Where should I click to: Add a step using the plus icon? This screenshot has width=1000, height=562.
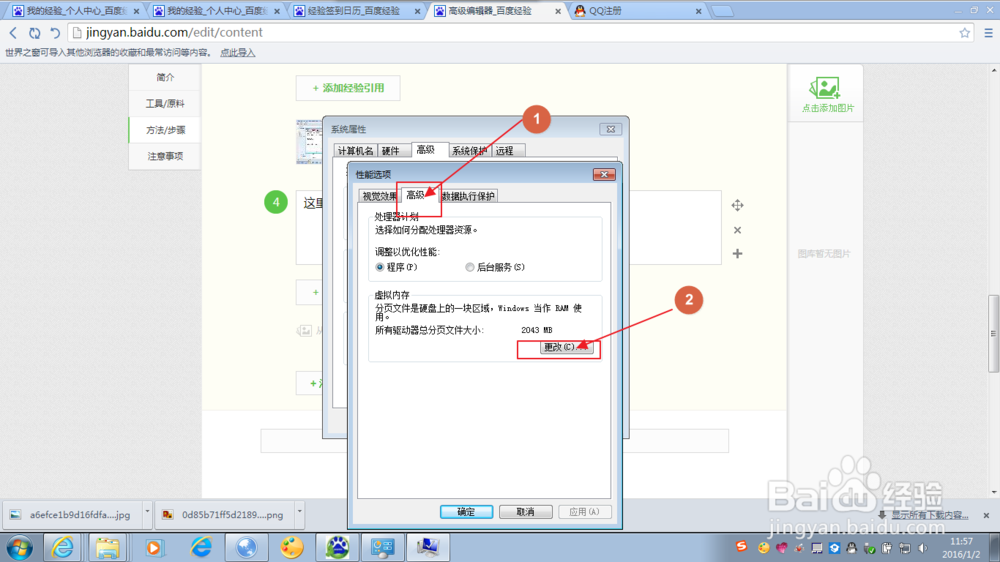737,254
